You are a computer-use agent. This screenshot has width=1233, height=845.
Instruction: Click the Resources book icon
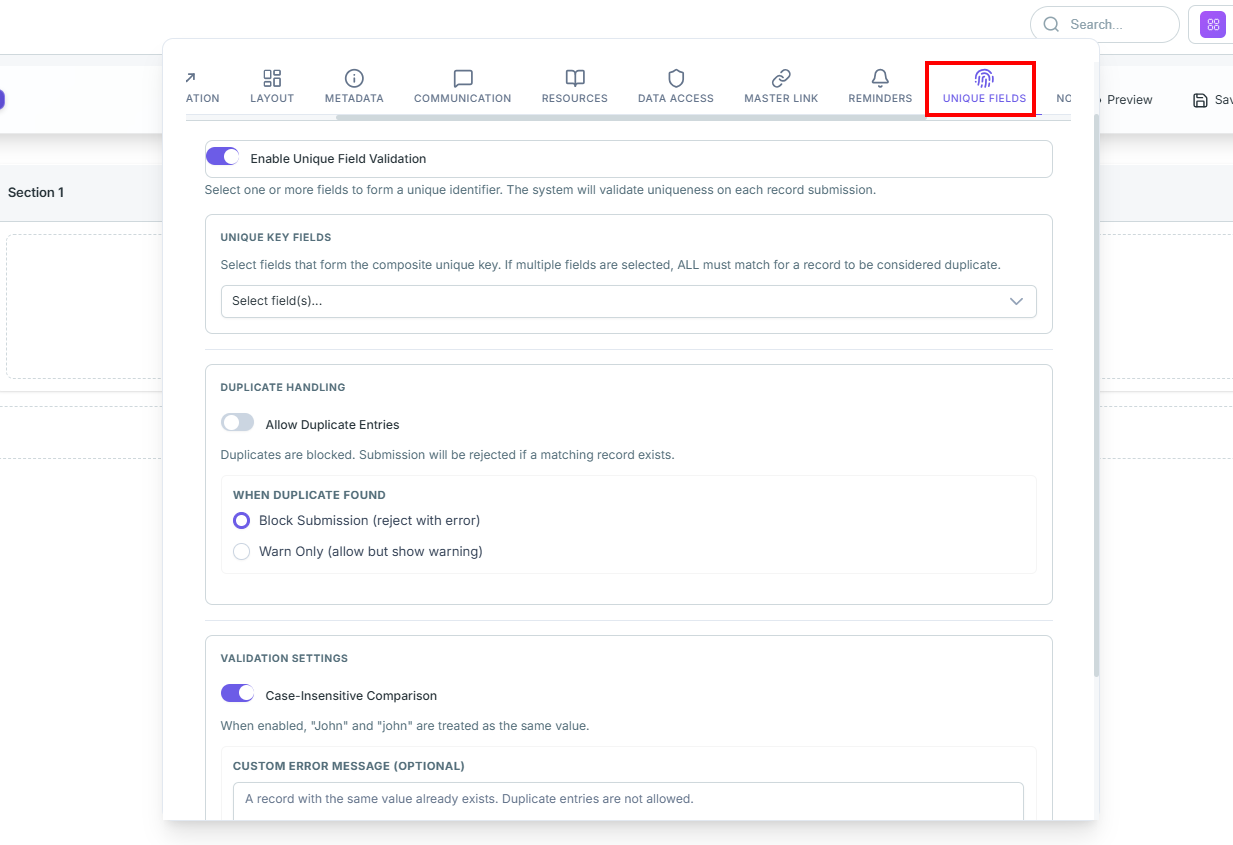click(x=575, y=78)
